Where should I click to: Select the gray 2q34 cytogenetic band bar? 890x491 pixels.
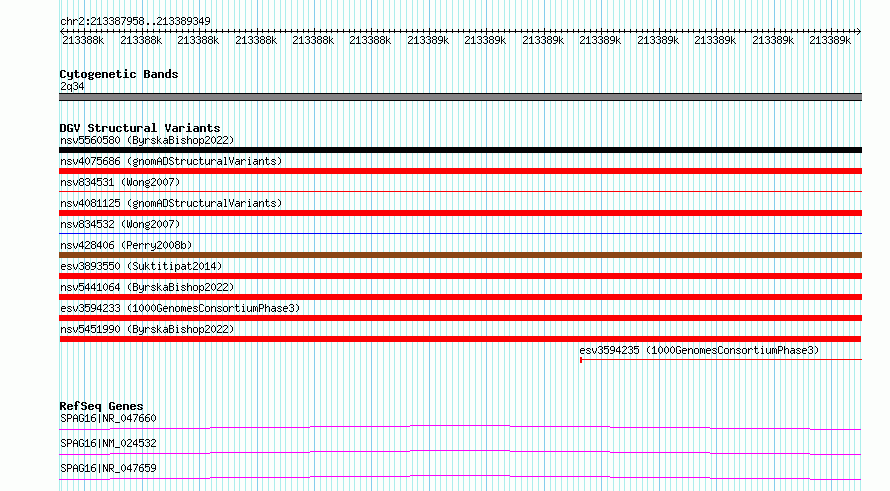(460, 97)
